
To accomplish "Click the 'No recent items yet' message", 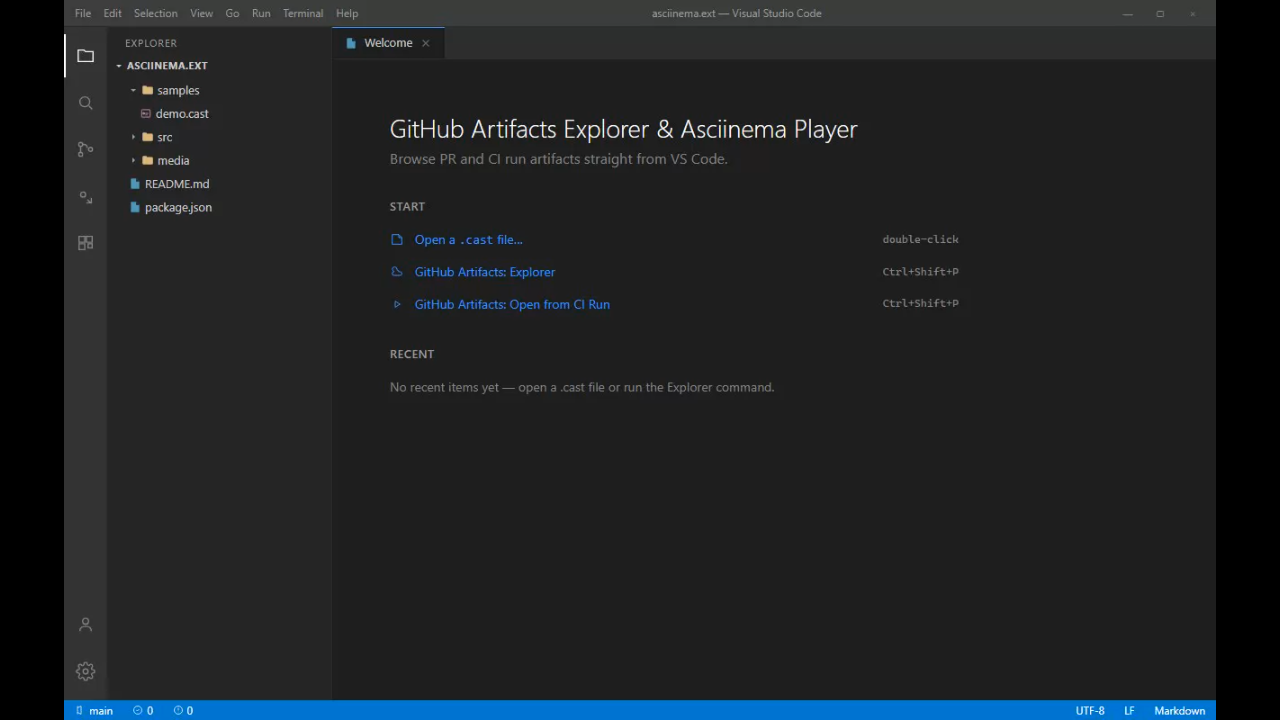I will coord(582,387).
